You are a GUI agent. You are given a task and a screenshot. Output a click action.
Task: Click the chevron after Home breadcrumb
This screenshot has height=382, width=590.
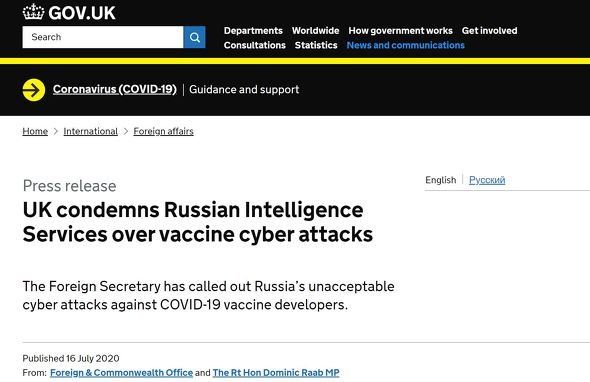point(56,131)
